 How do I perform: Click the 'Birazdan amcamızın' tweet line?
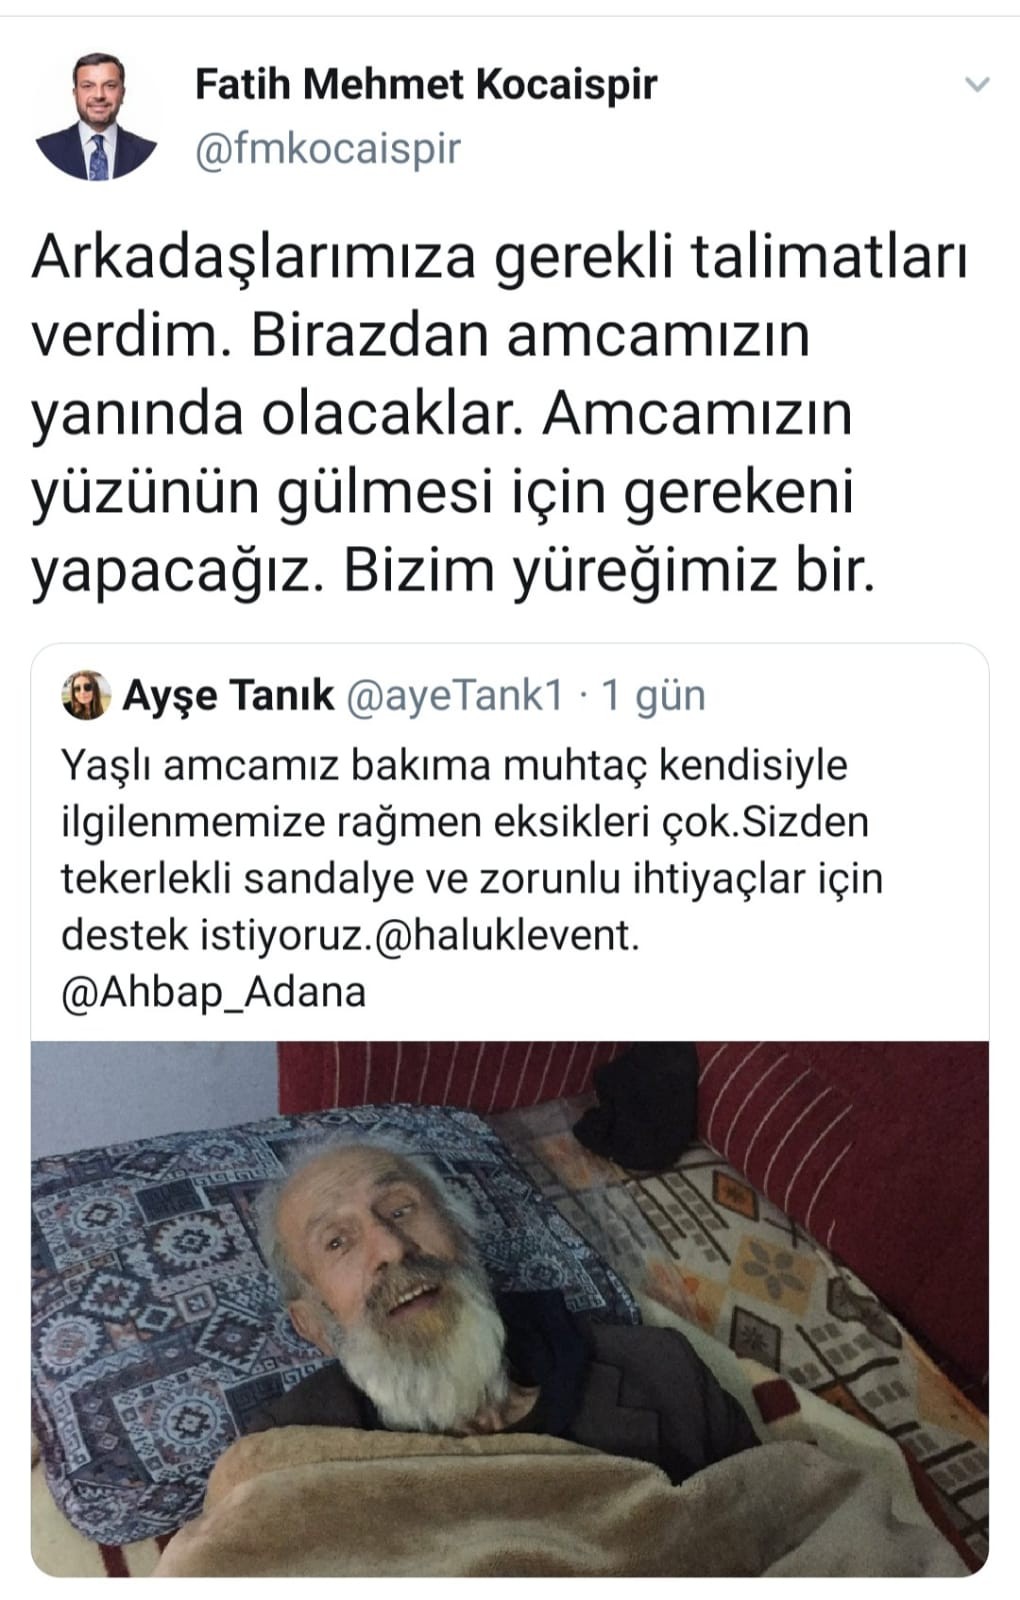[530, 334]
